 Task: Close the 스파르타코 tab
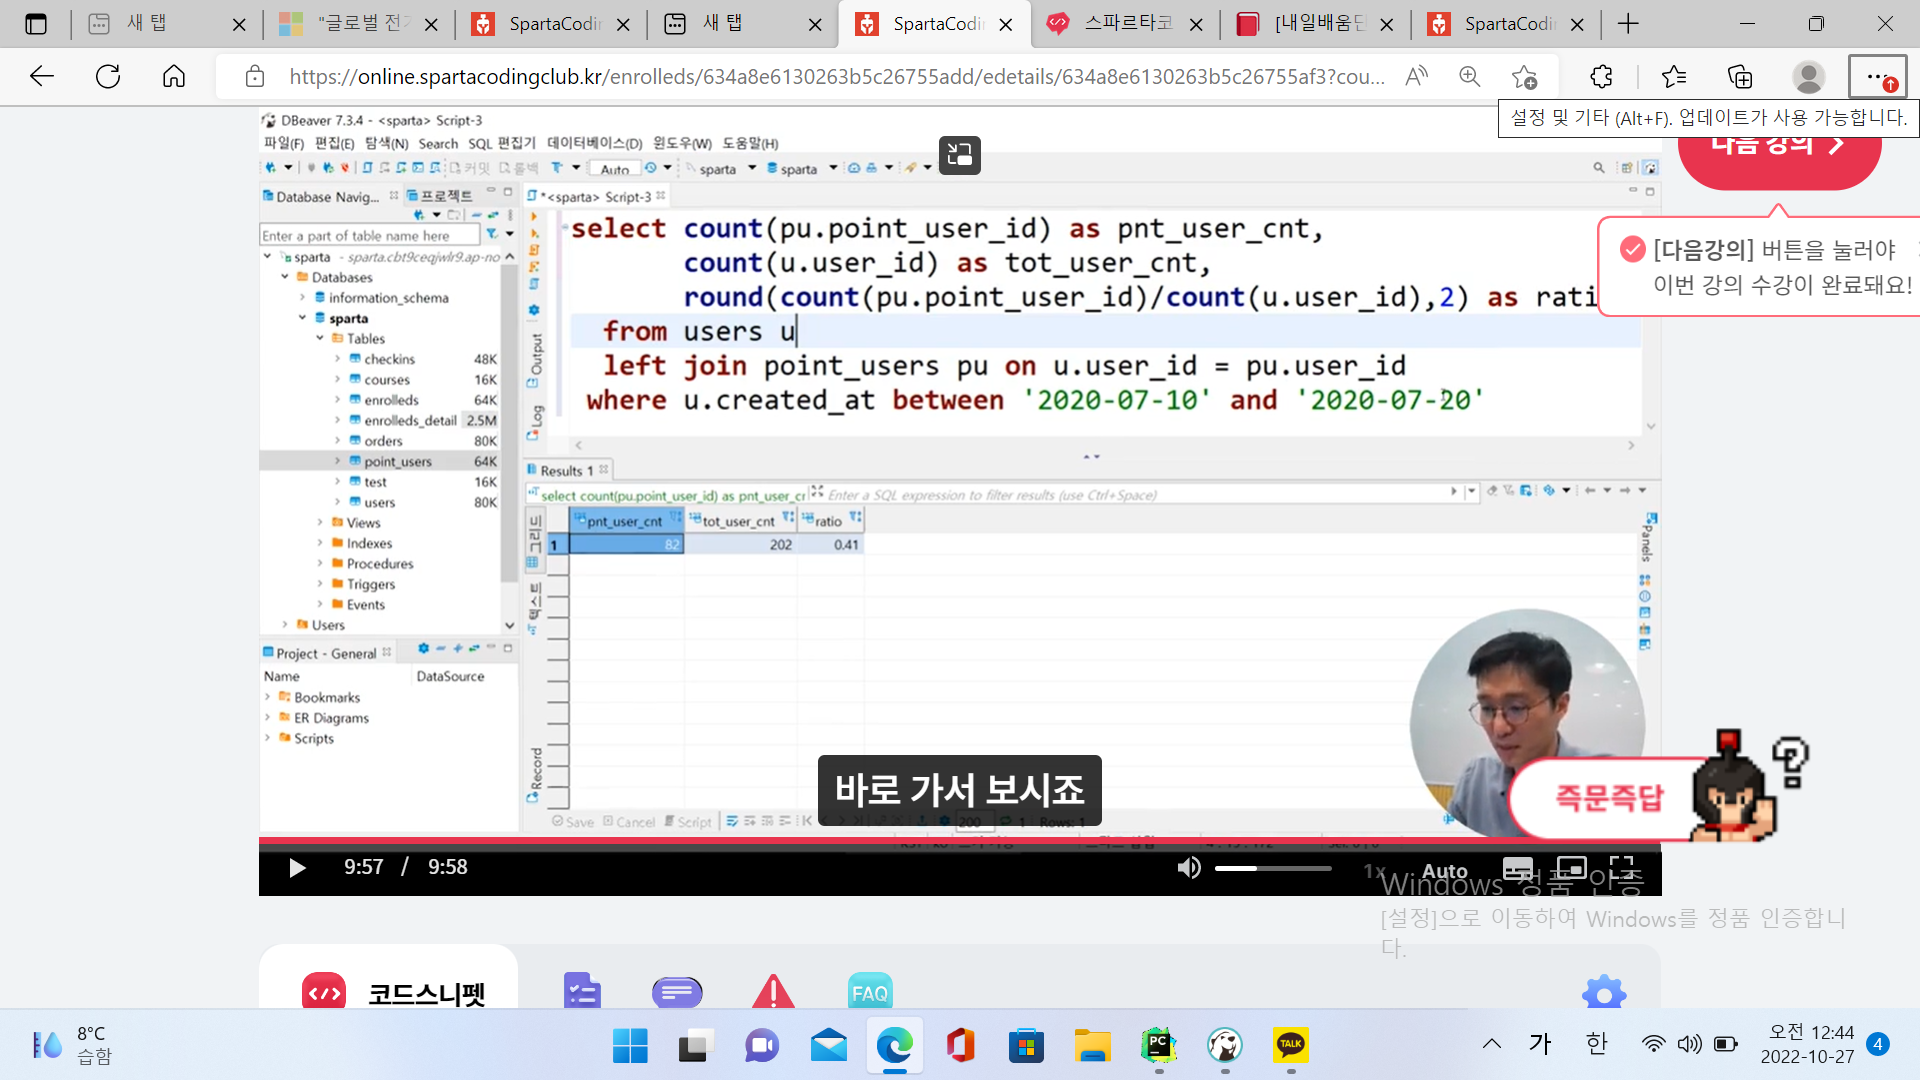click(1196, 25)
